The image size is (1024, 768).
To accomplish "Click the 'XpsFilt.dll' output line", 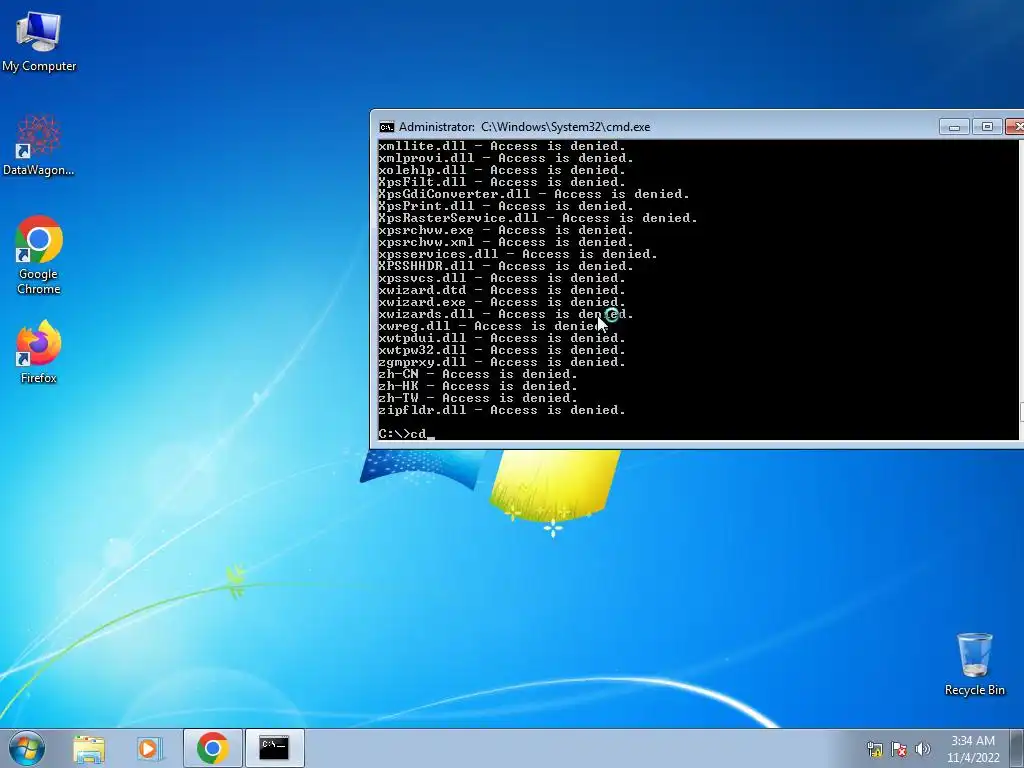I will pyautogui.click(x=502, y=182).
